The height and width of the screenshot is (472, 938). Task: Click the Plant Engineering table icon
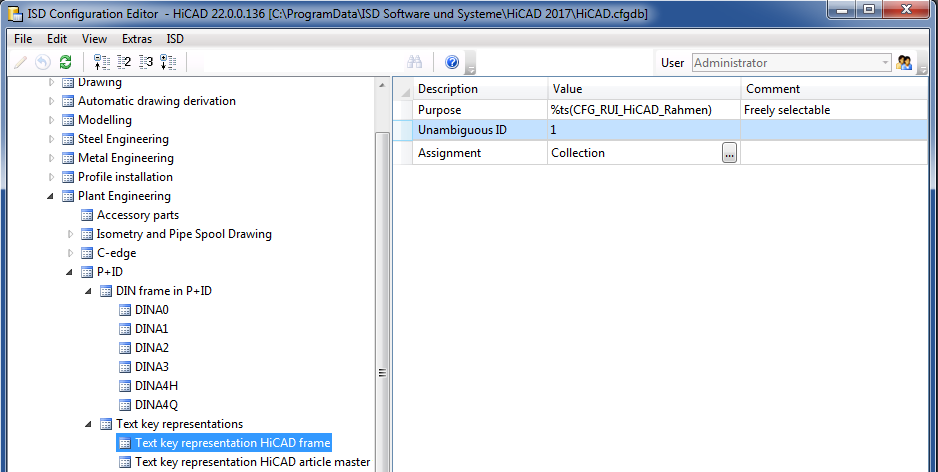point(68,196)
